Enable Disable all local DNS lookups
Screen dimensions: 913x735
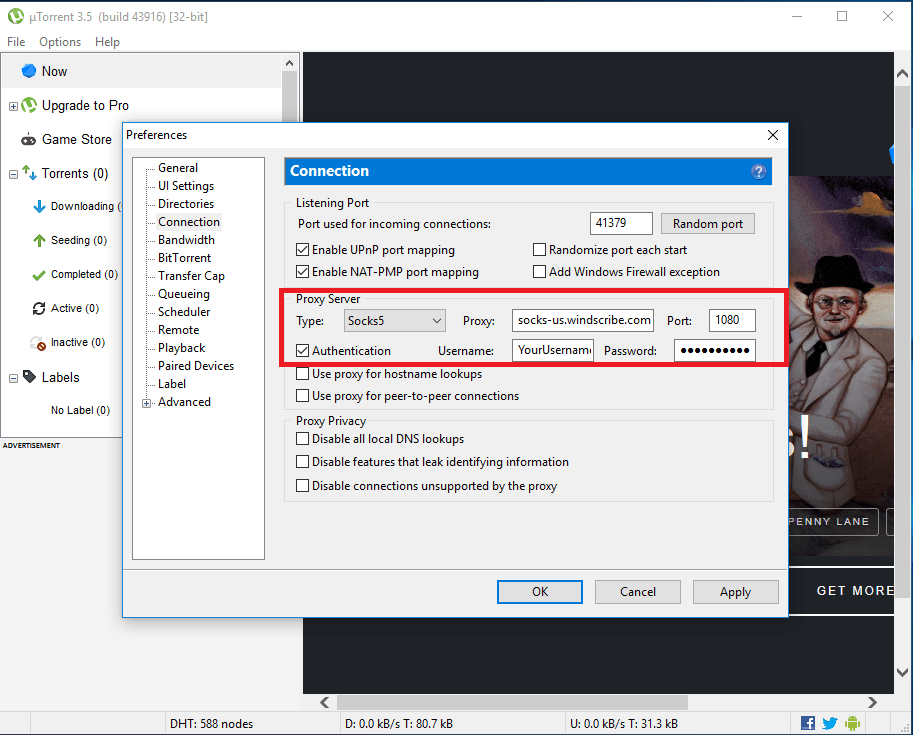[302, 439]
